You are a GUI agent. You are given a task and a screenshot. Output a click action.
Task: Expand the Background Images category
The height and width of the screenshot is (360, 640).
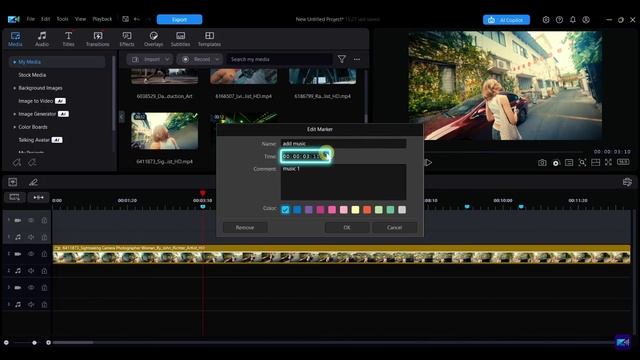click(x=15, y=88)
